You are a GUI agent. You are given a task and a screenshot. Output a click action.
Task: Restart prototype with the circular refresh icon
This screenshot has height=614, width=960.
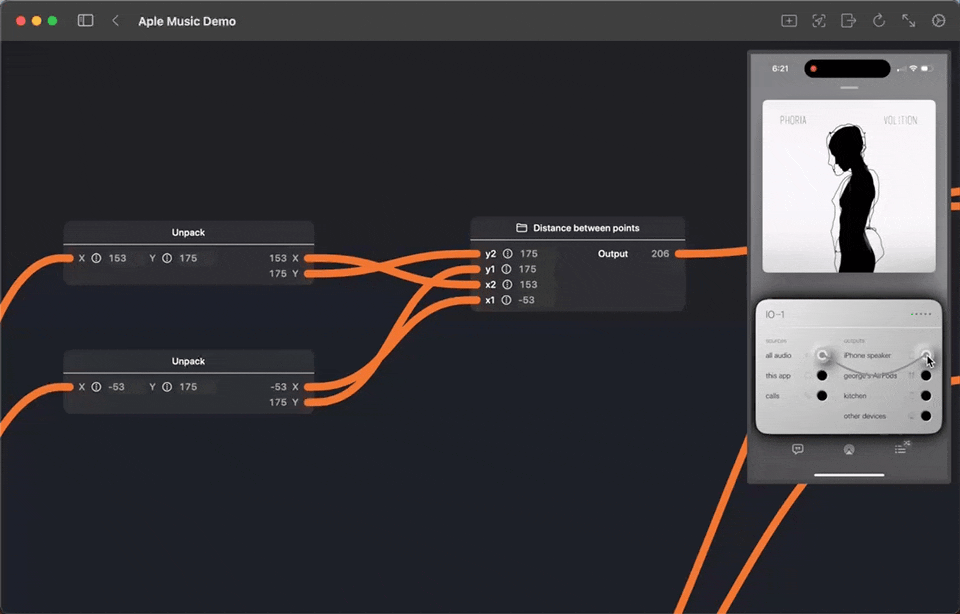879,20
